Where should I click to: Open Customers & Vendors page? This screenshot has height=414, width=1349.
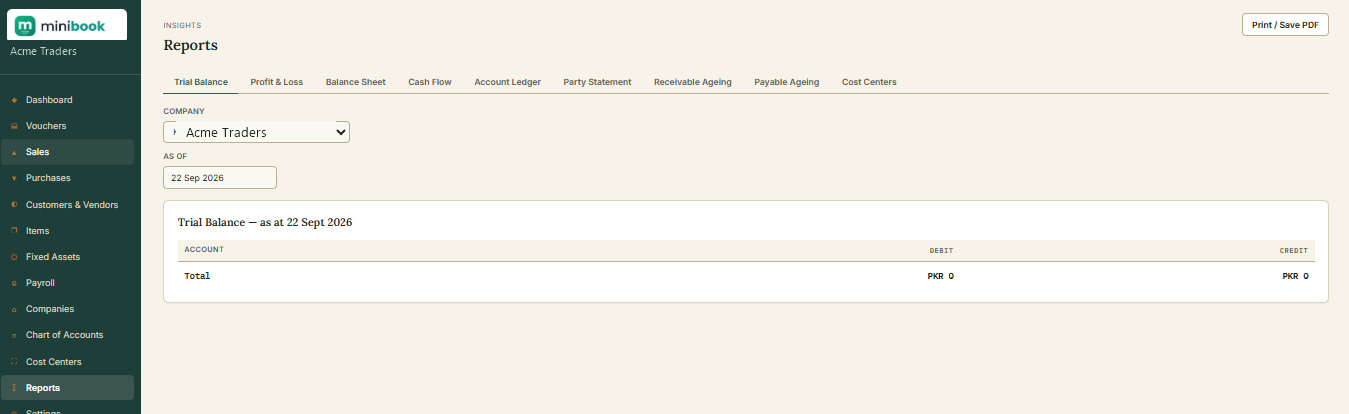pos(67,205)
